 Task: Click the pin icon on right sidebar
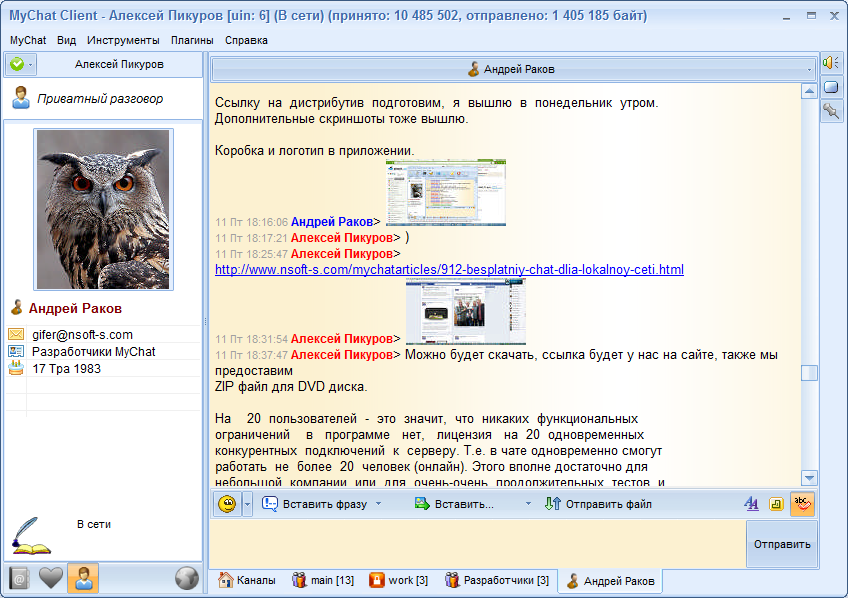click(x=831, y=112)
